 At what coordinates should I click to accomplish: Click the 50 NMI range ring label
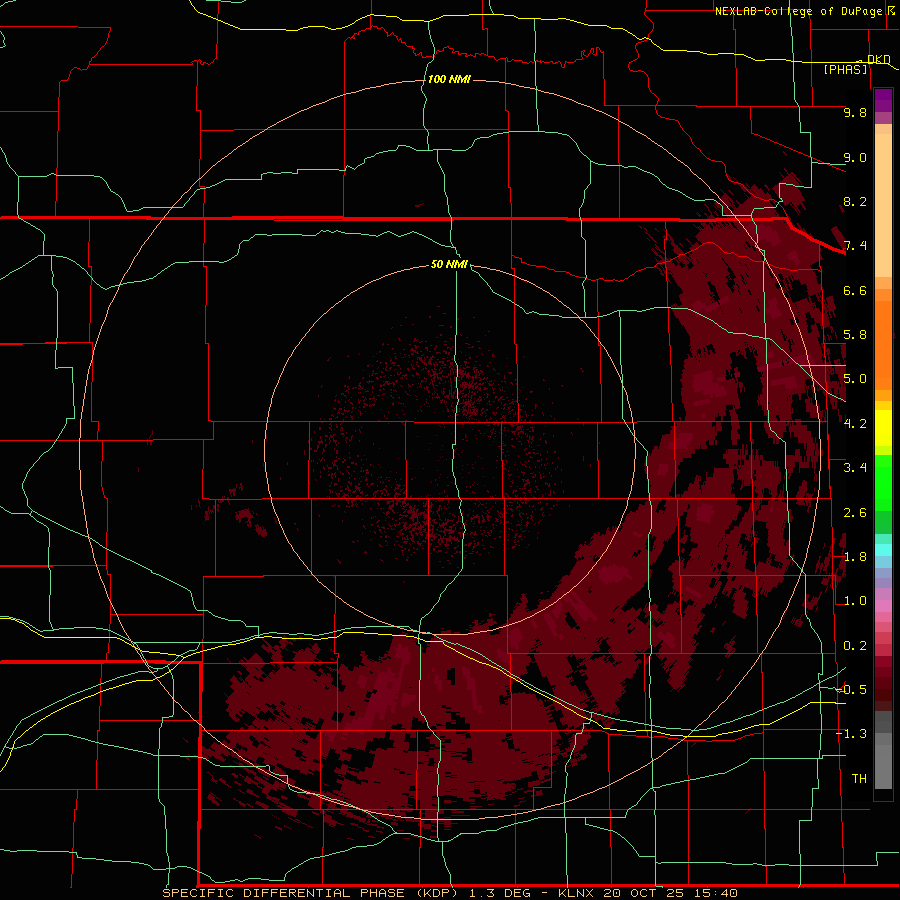click(449, 264)
